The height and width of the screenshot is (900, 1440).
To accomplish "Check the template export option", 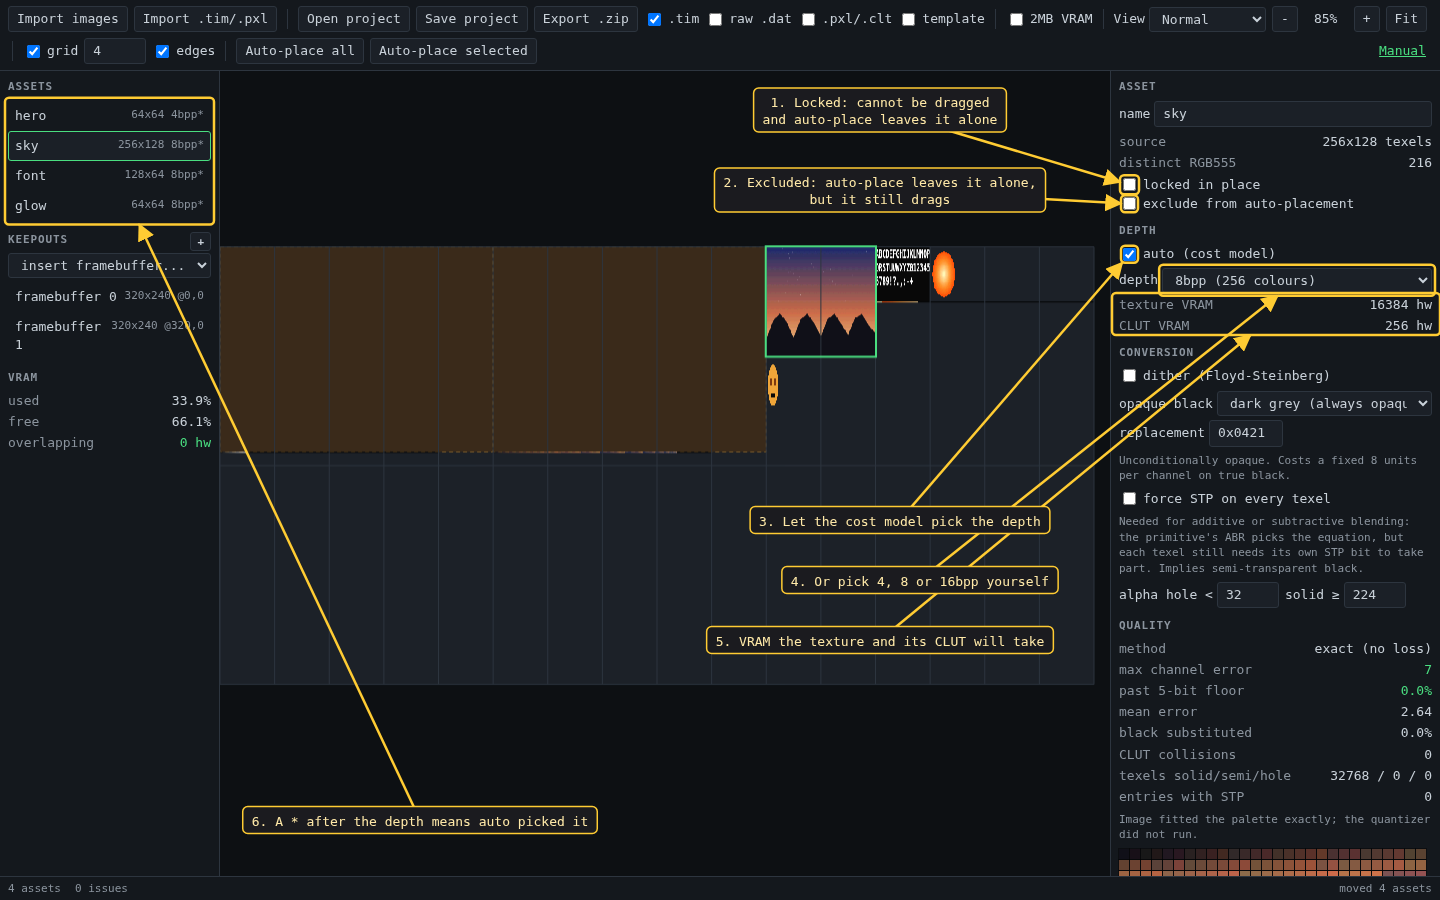I will click(908, 19).
